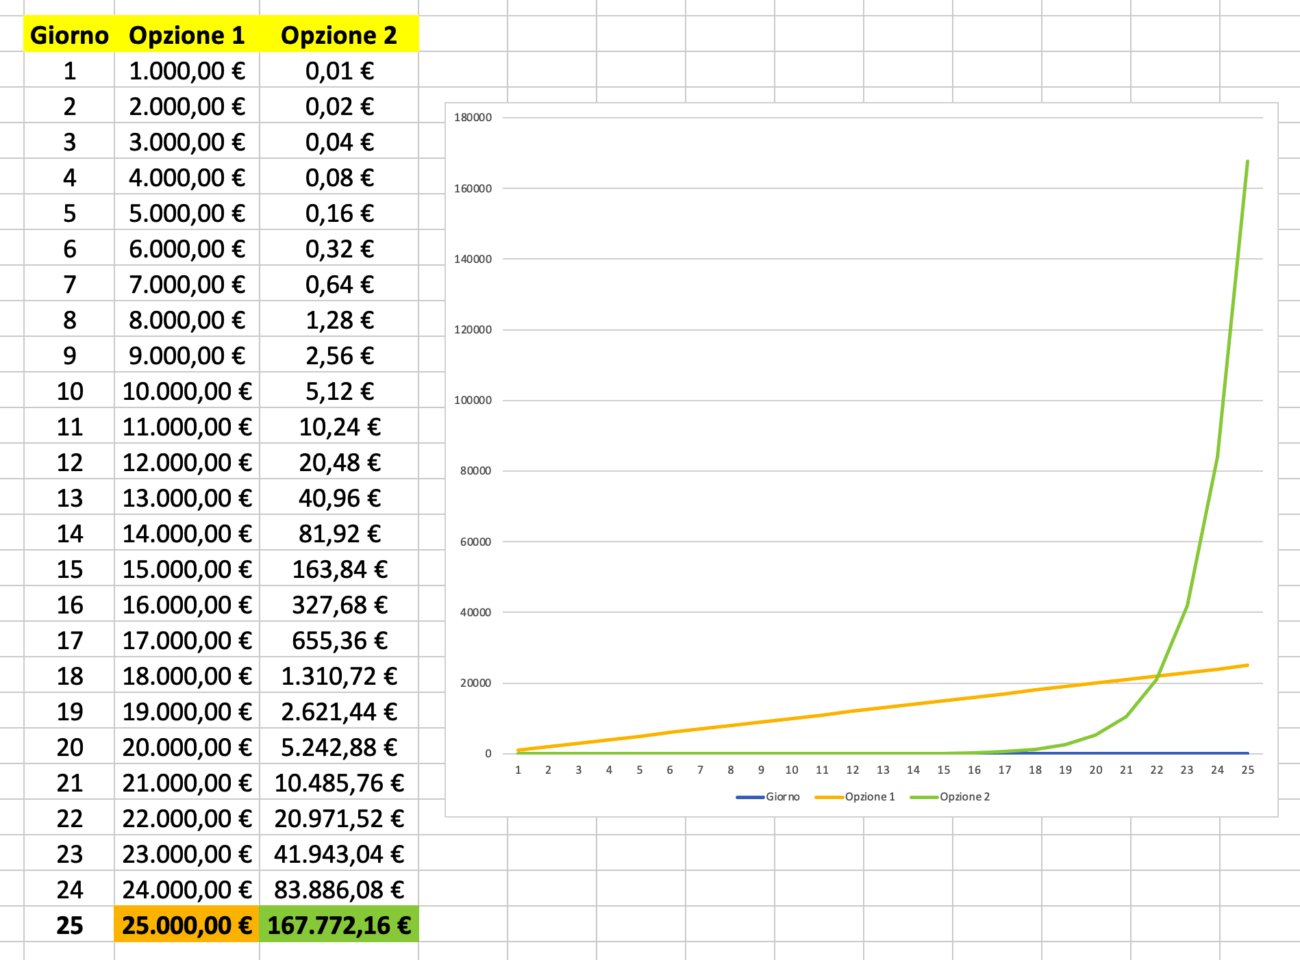Click the cell showing 81,92 €
The height and width of the screenshot is (960, 1300).
pyautogui.click(x=339, y=533)
